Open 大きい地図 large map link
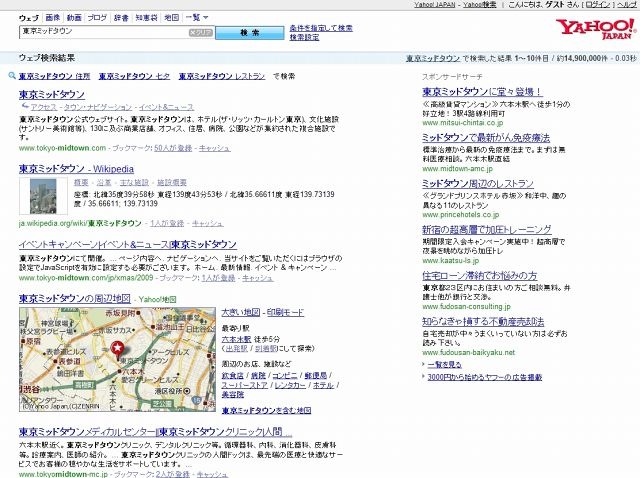The height and width of the screenshot is (478, 640). point(240,313)
